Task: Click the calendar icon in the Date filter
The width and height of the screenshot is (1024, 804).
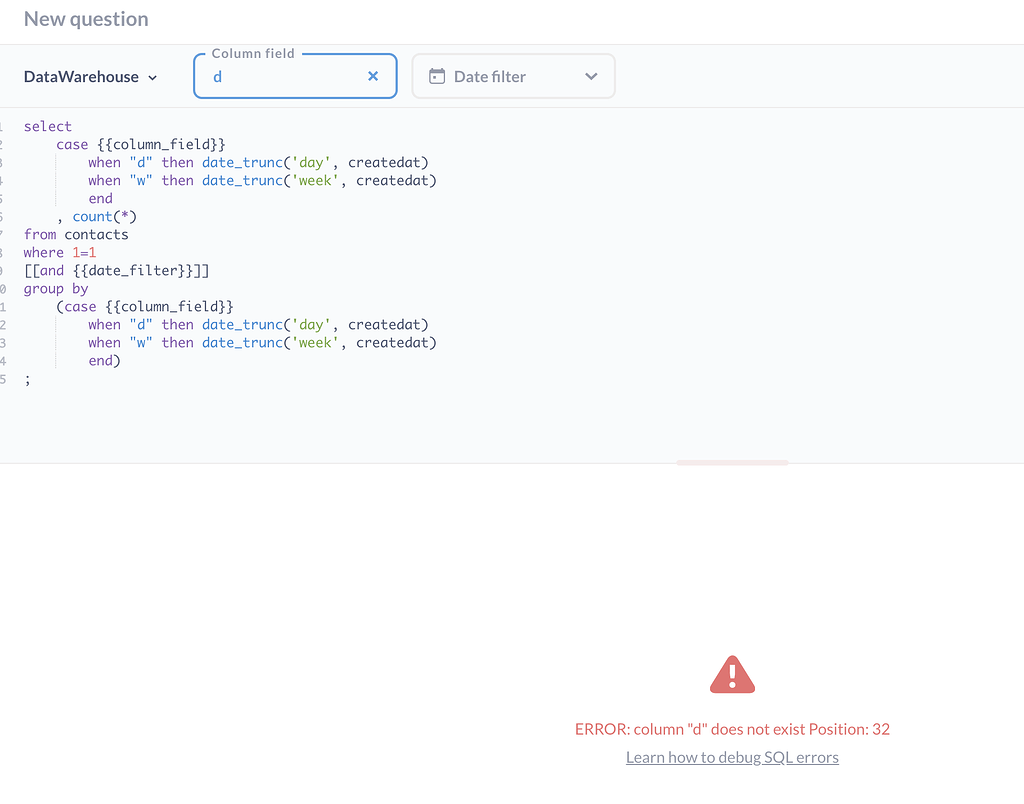Action: [439, 75]
